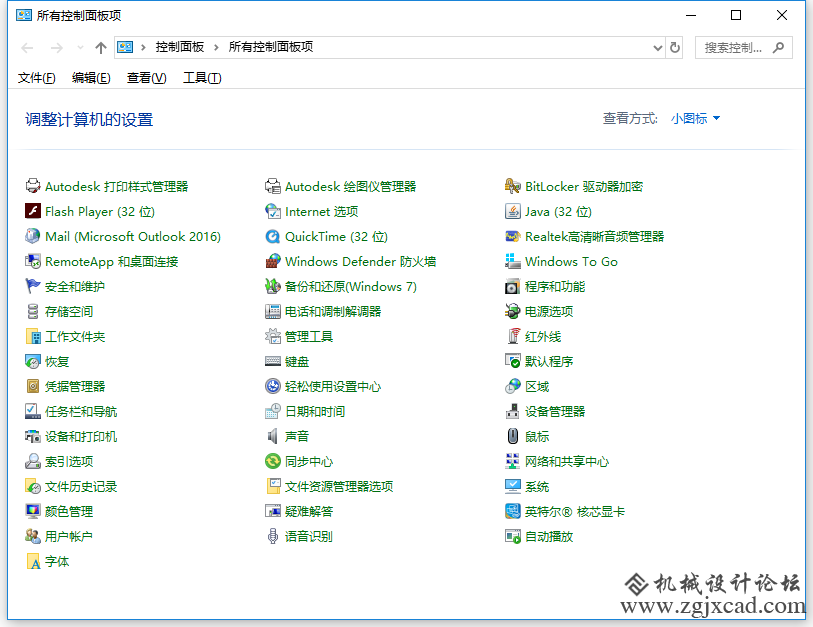Open the 设备和打印机 link
Image resolution: width=813 pixels, height=627 pixels.
[x=81, y=436]
